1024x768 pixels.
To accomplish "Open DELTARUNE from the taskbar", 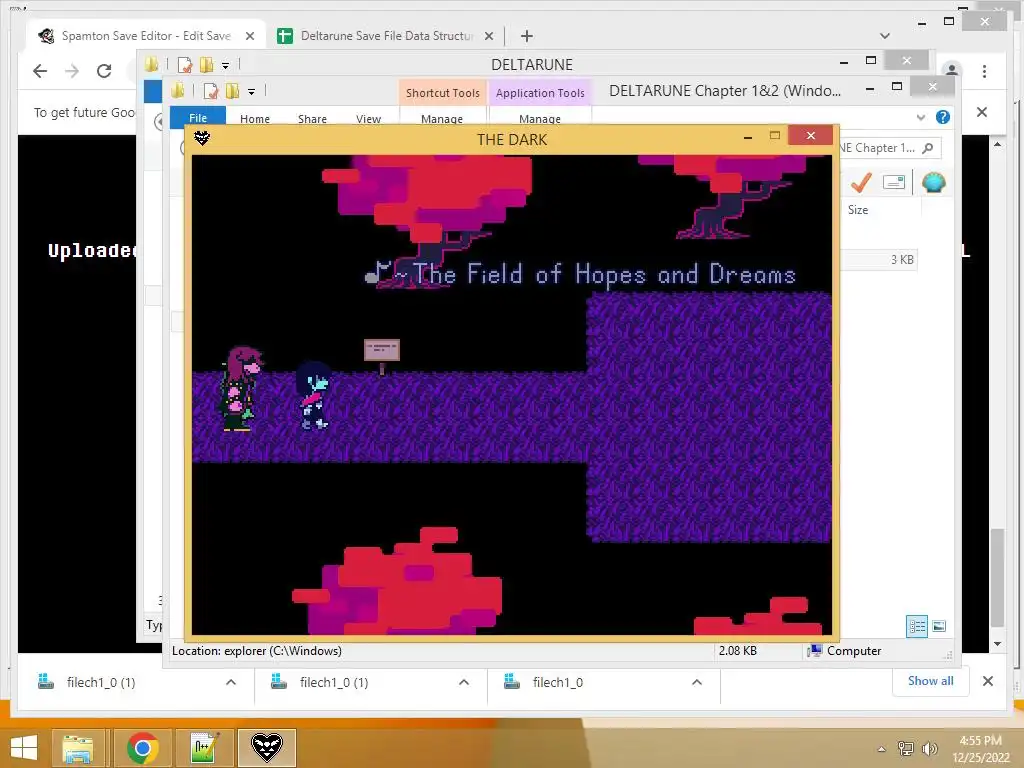I will click(266, 748).
